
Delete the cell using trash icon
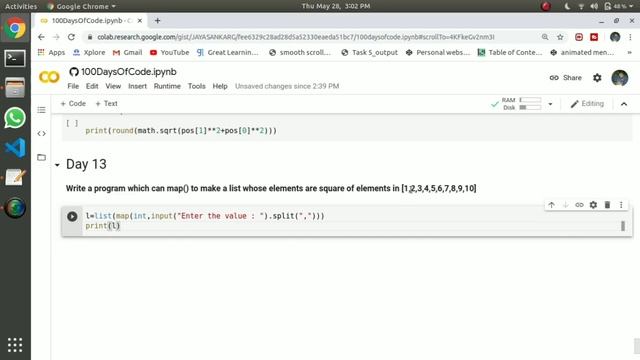pyautogui.click(x=607, y=205)
